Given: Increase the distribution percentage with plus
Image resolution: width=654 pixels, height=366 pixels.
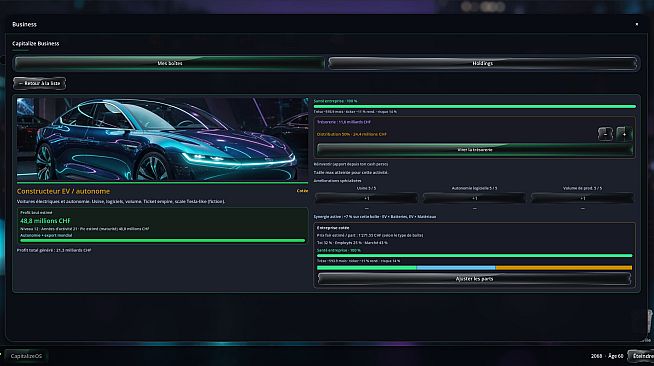Looking at the screenshot, I should point(624,134).
